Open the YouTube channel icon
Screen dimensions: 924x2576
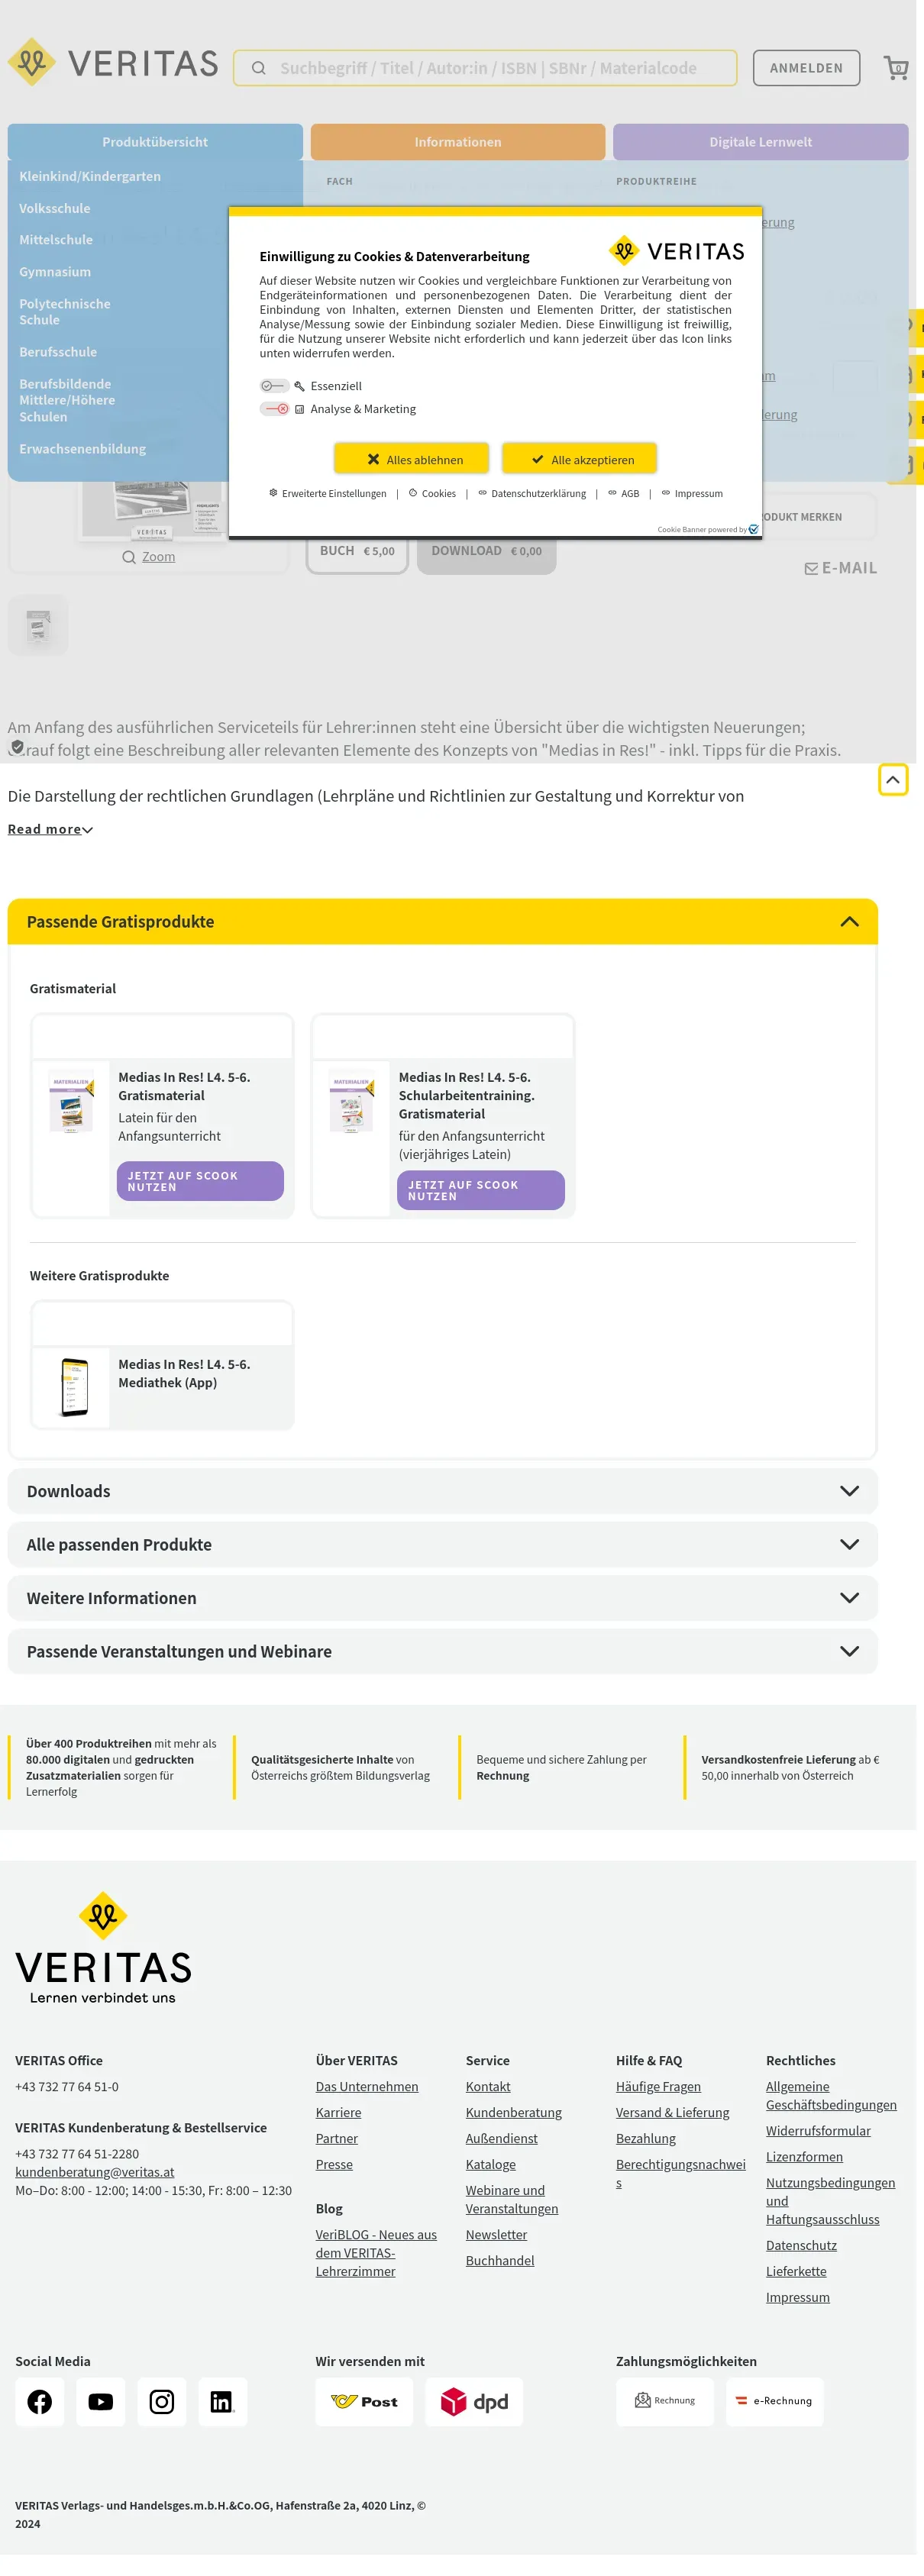(x=101, y=2402)
